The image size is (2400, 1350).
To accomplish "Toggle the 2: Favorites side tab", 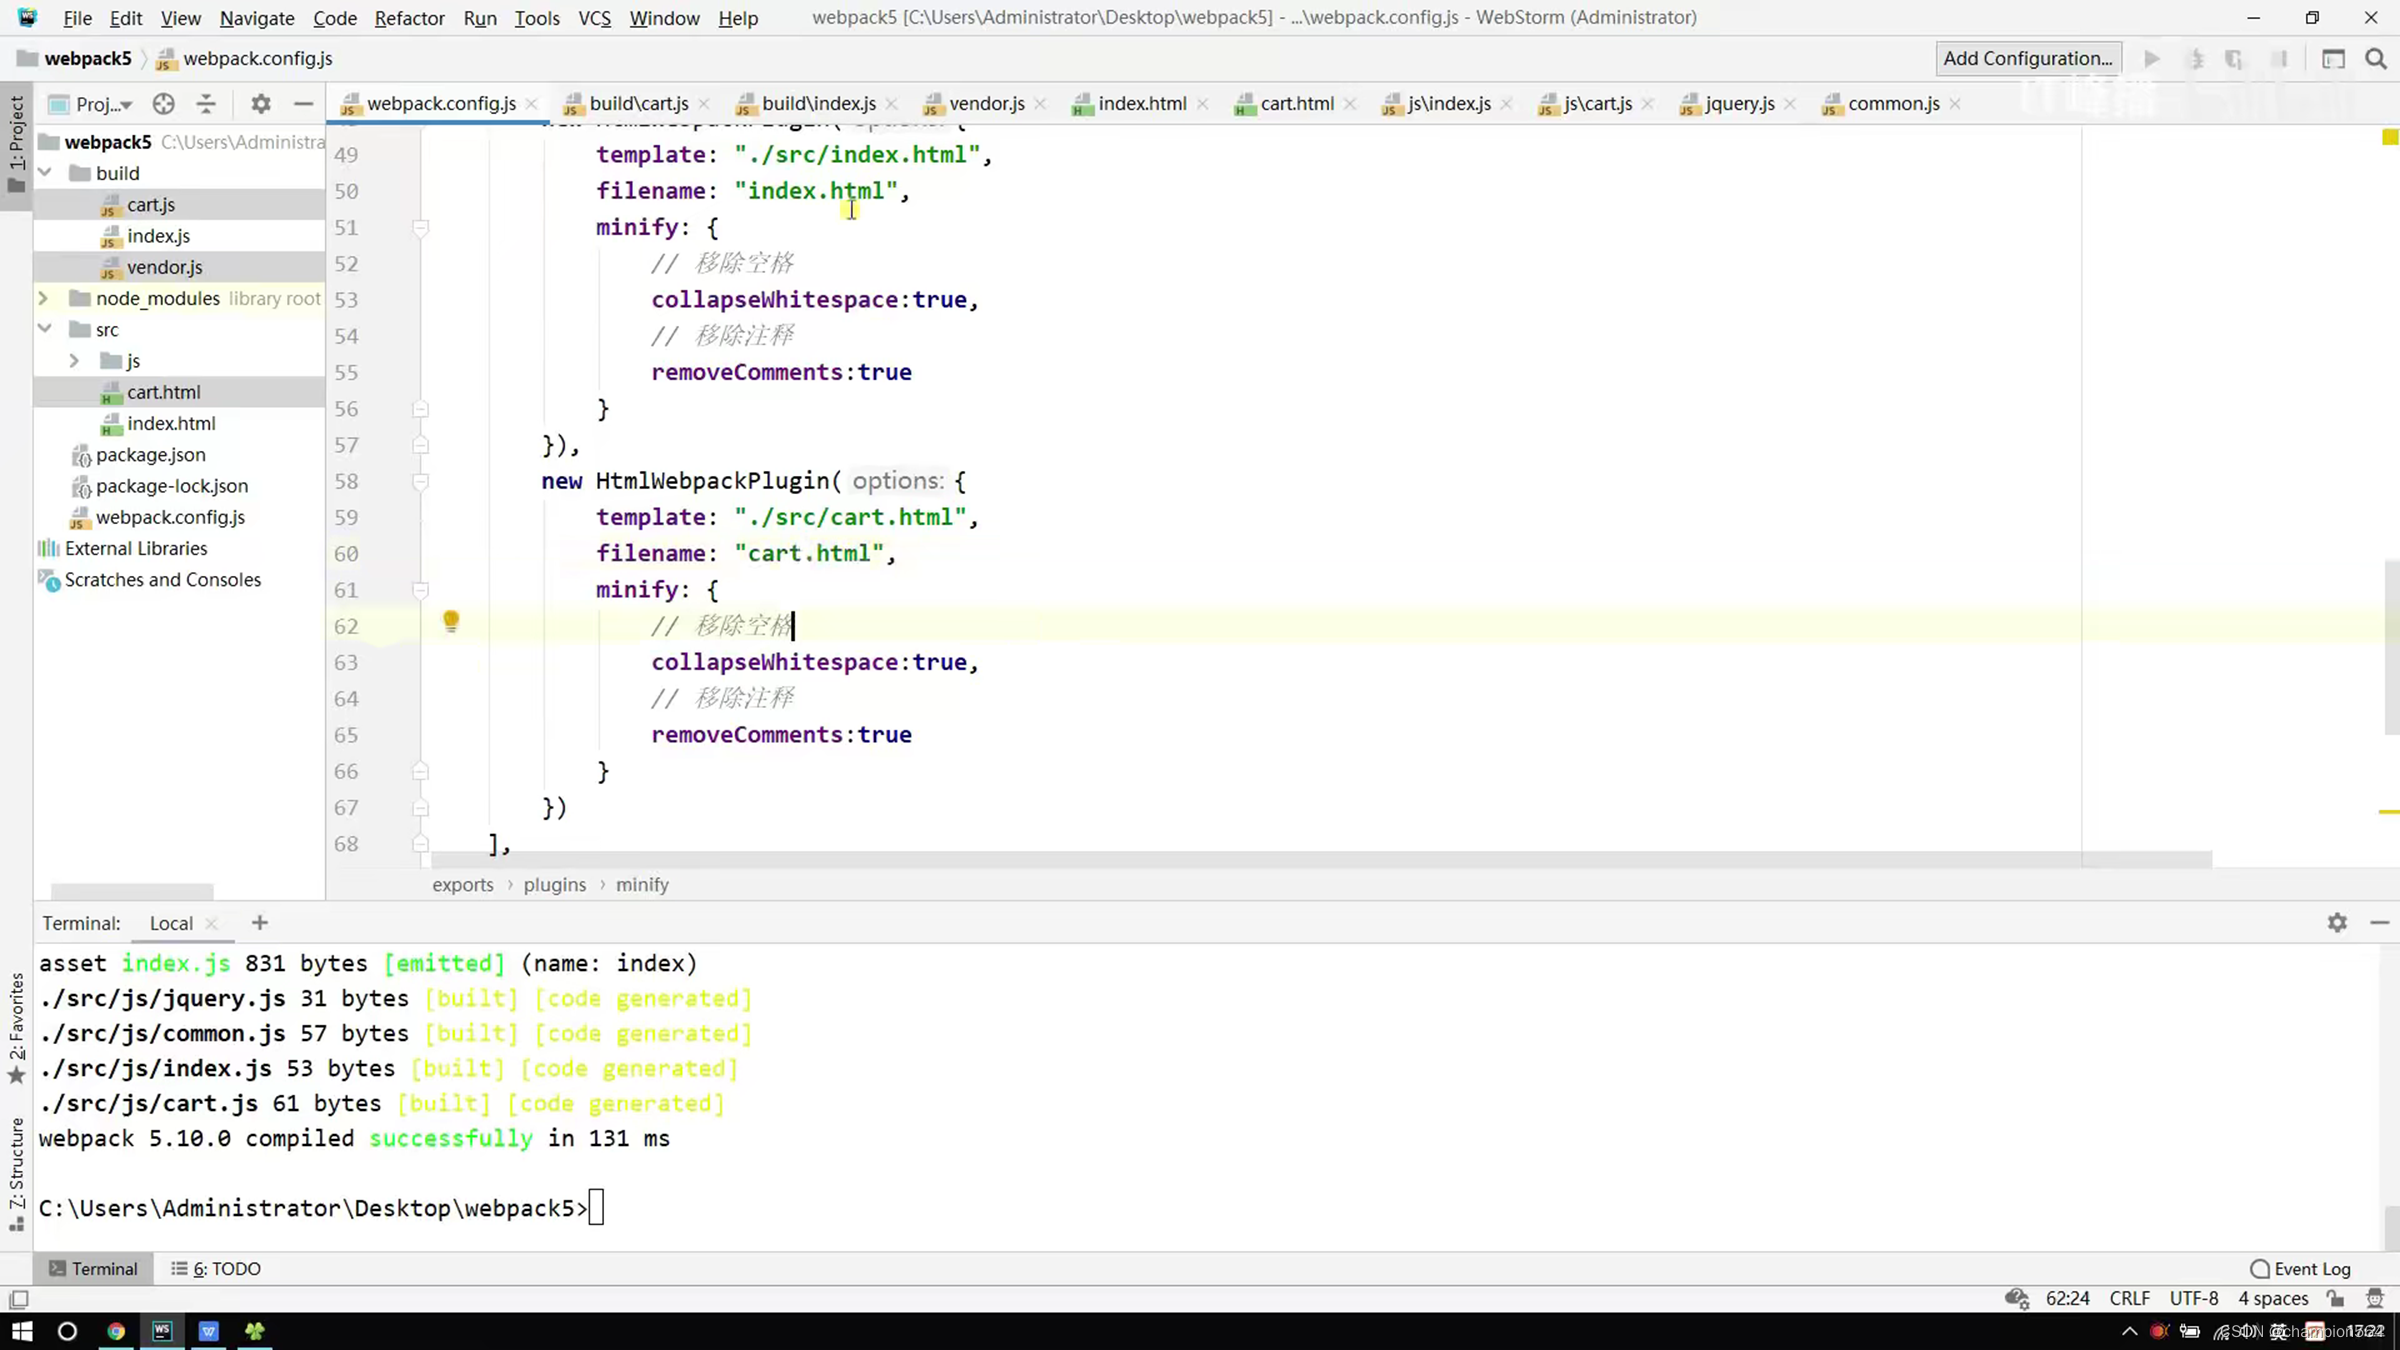I will [16, 1029].
